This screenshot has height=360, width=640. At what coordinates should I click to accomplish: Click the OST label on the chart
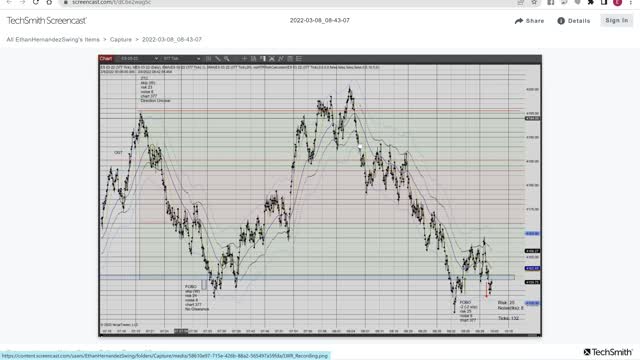(118, 152)
